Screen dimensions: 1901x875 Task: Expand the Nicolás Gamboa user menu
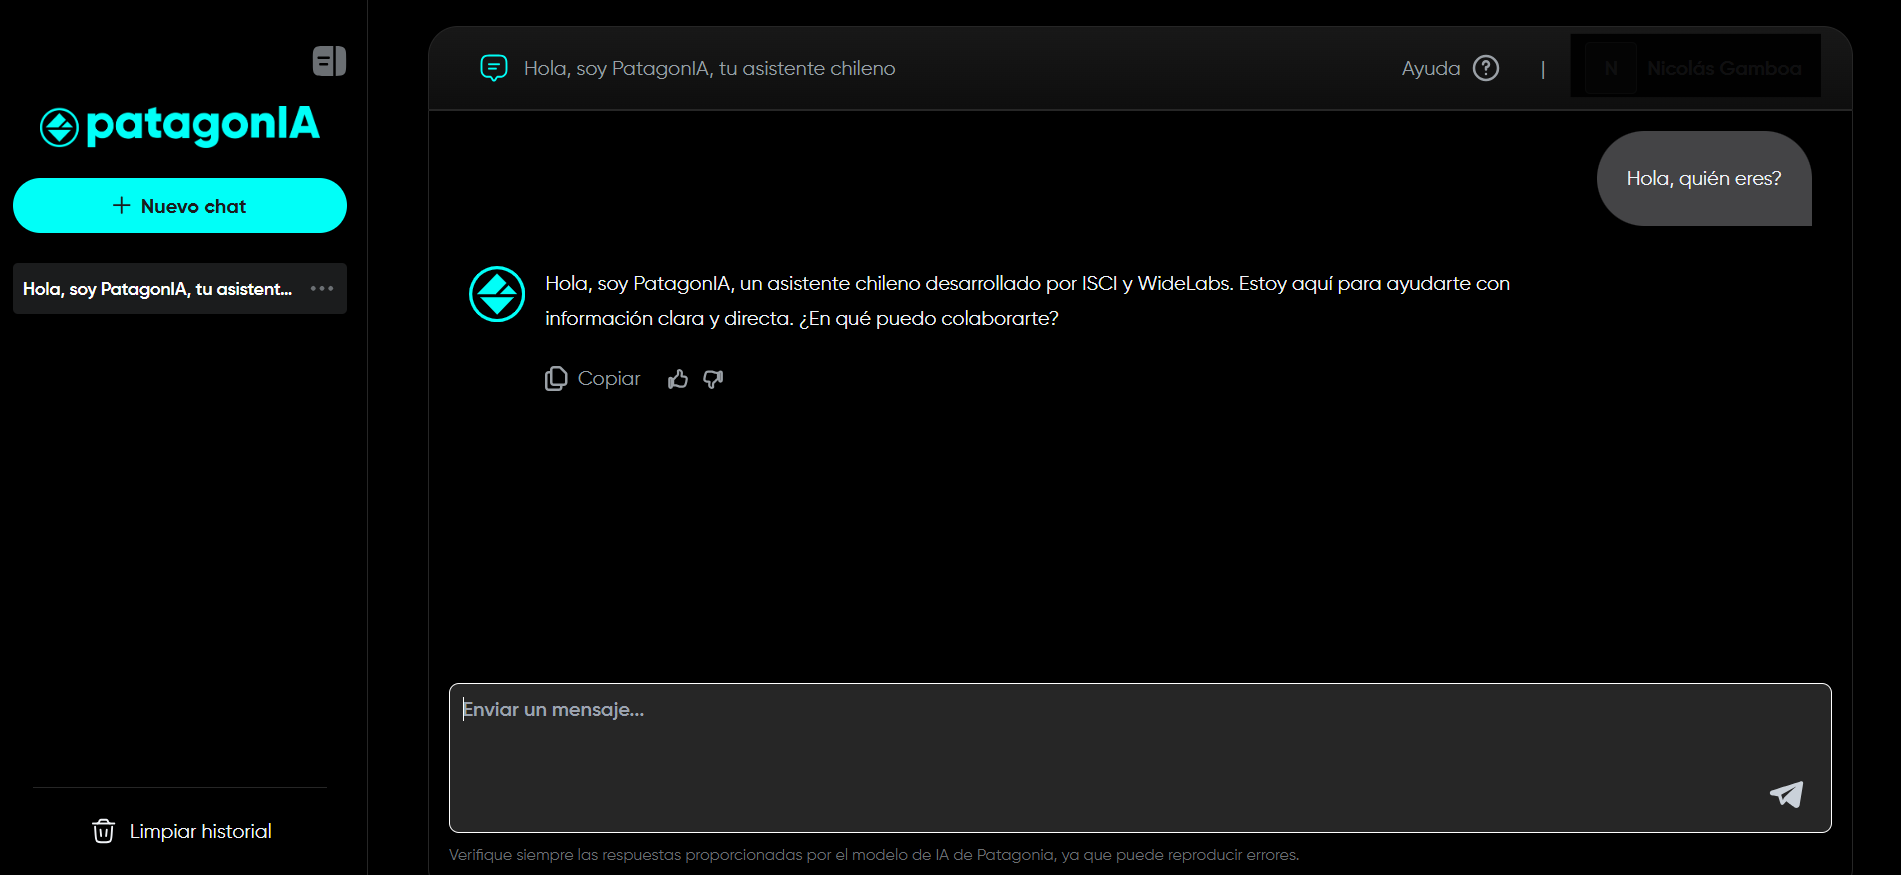1723,68
